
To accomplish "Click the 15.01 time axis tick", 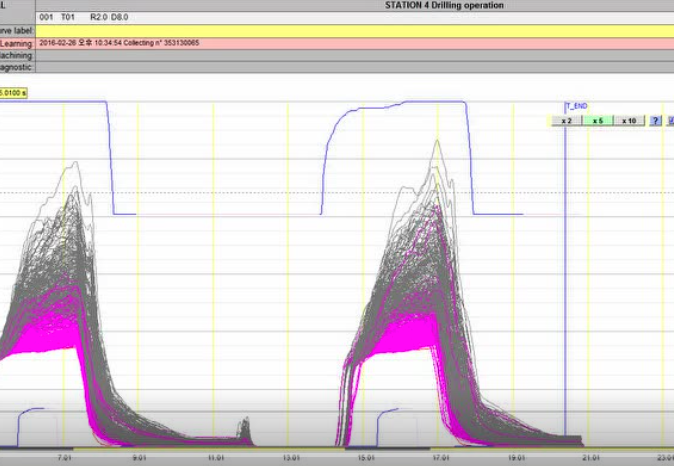I will (364, 457).
